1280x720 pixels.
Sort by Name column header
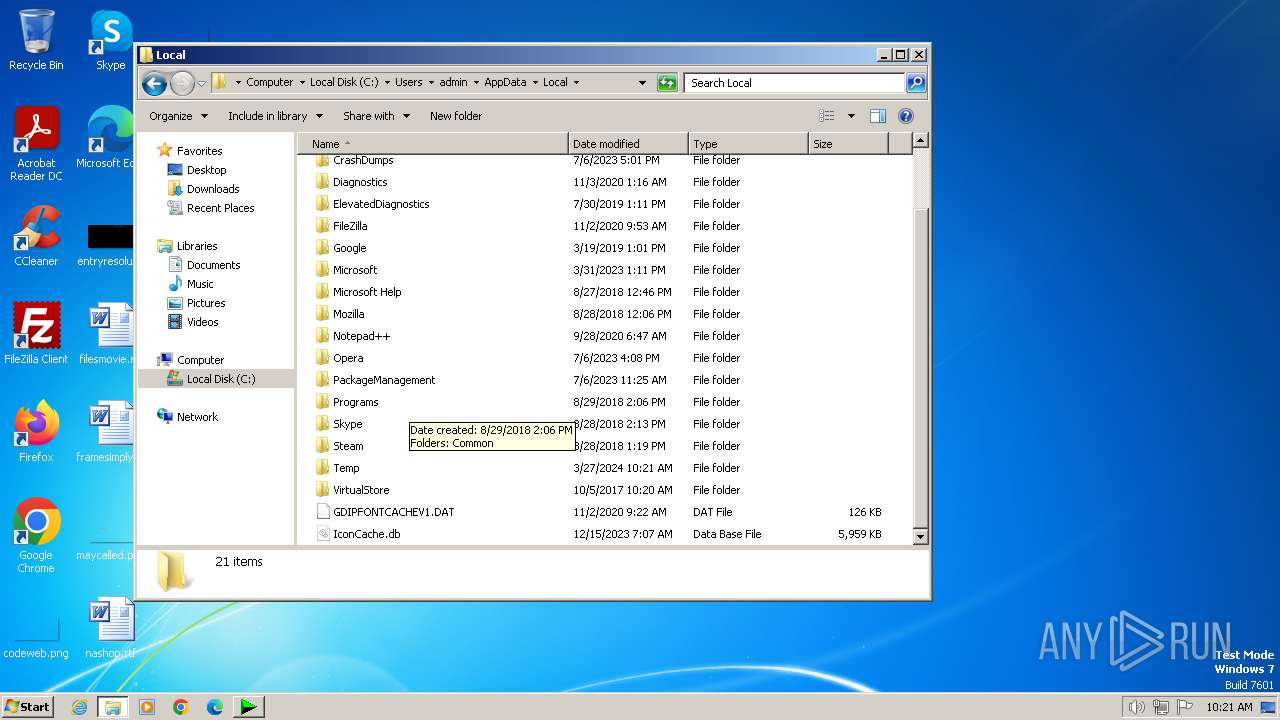[x=433, y=144]
